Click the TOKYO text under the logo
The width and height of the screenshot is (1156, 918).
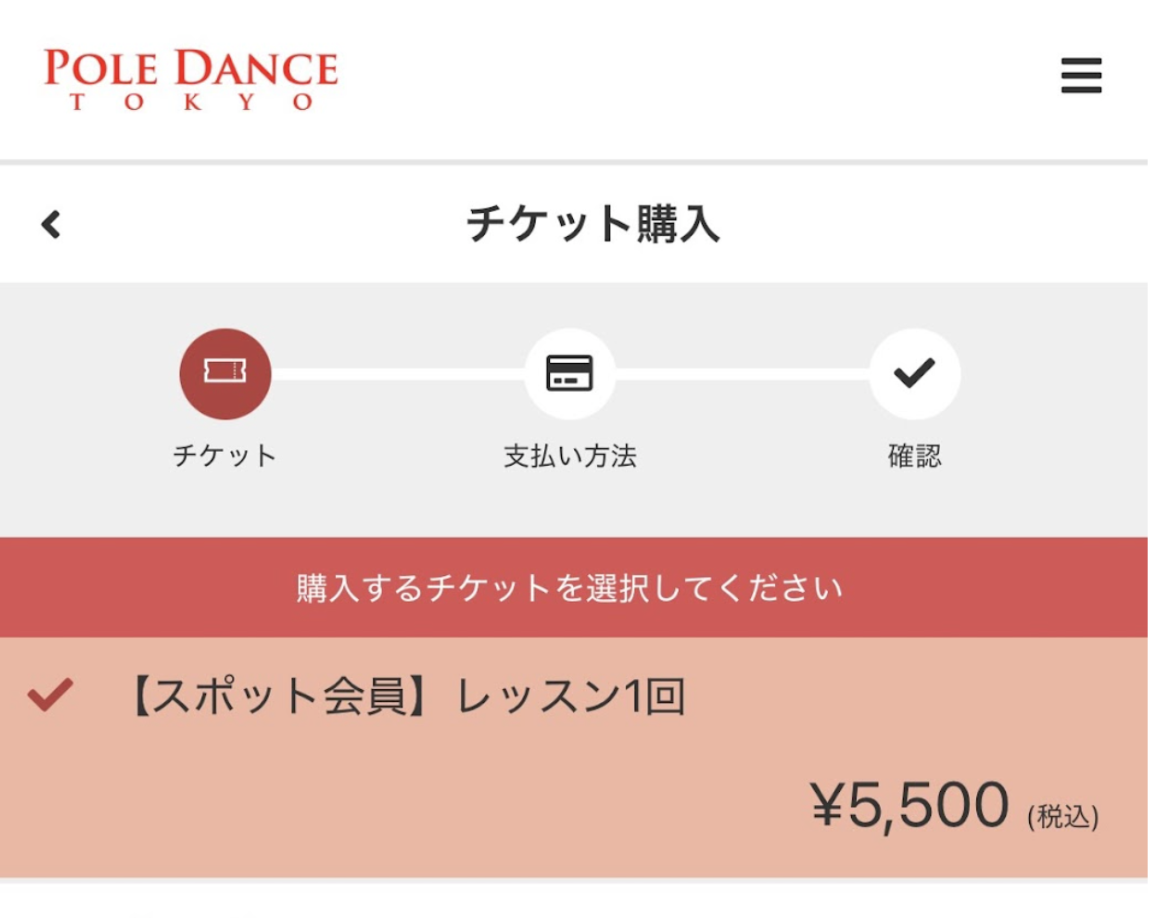(x=191, y=102)
